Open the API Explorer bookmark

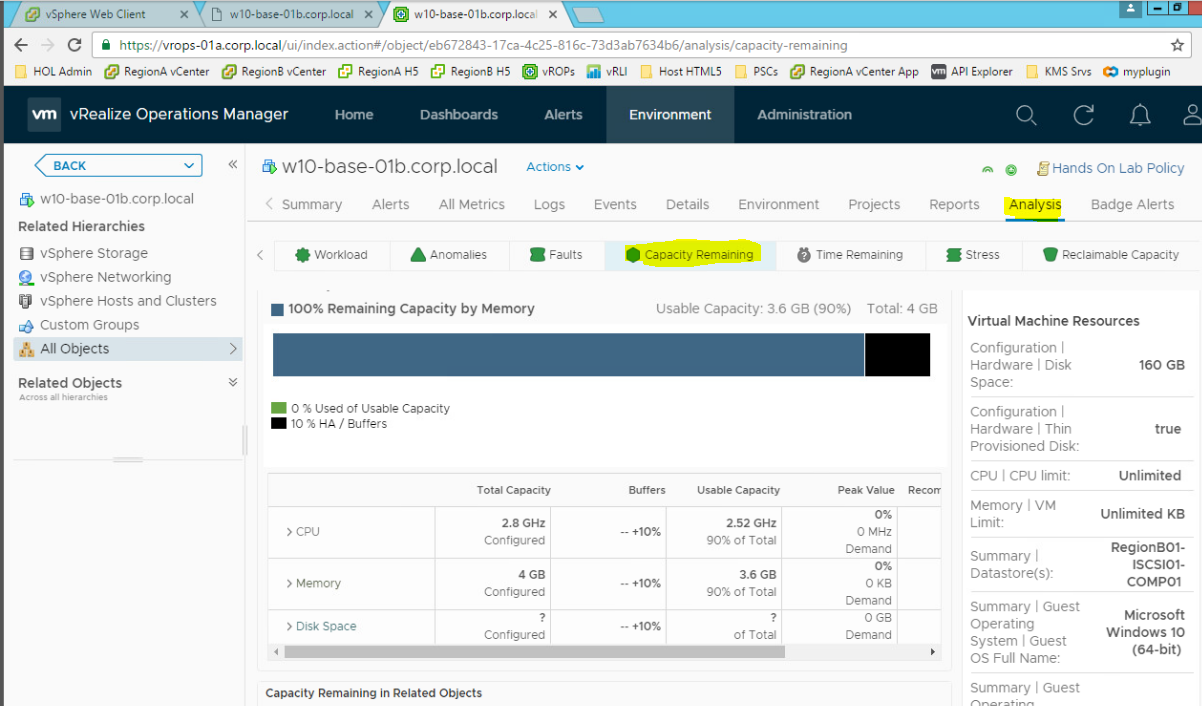click(x=971, y=71)
